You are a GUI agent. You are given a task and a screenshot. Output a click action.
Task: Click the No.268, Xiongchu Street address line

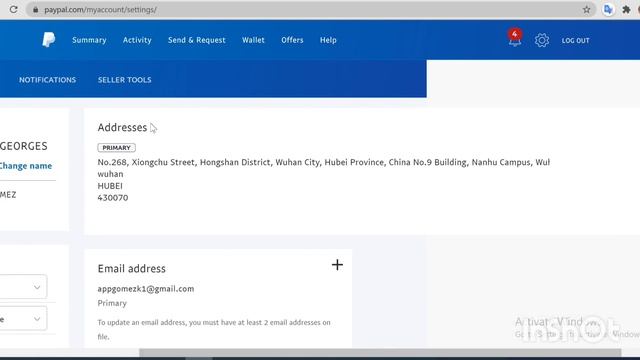pos(324,162)
